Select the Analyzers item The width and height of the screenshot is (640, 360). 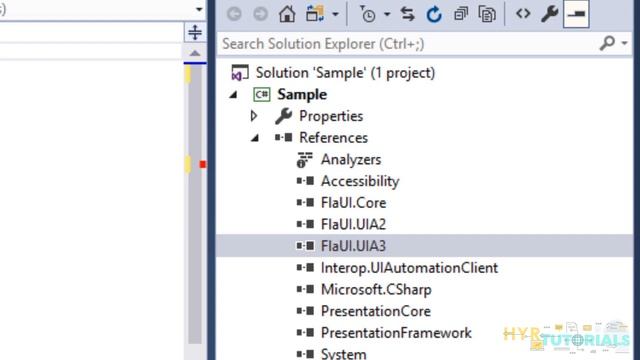pos(351,159)
